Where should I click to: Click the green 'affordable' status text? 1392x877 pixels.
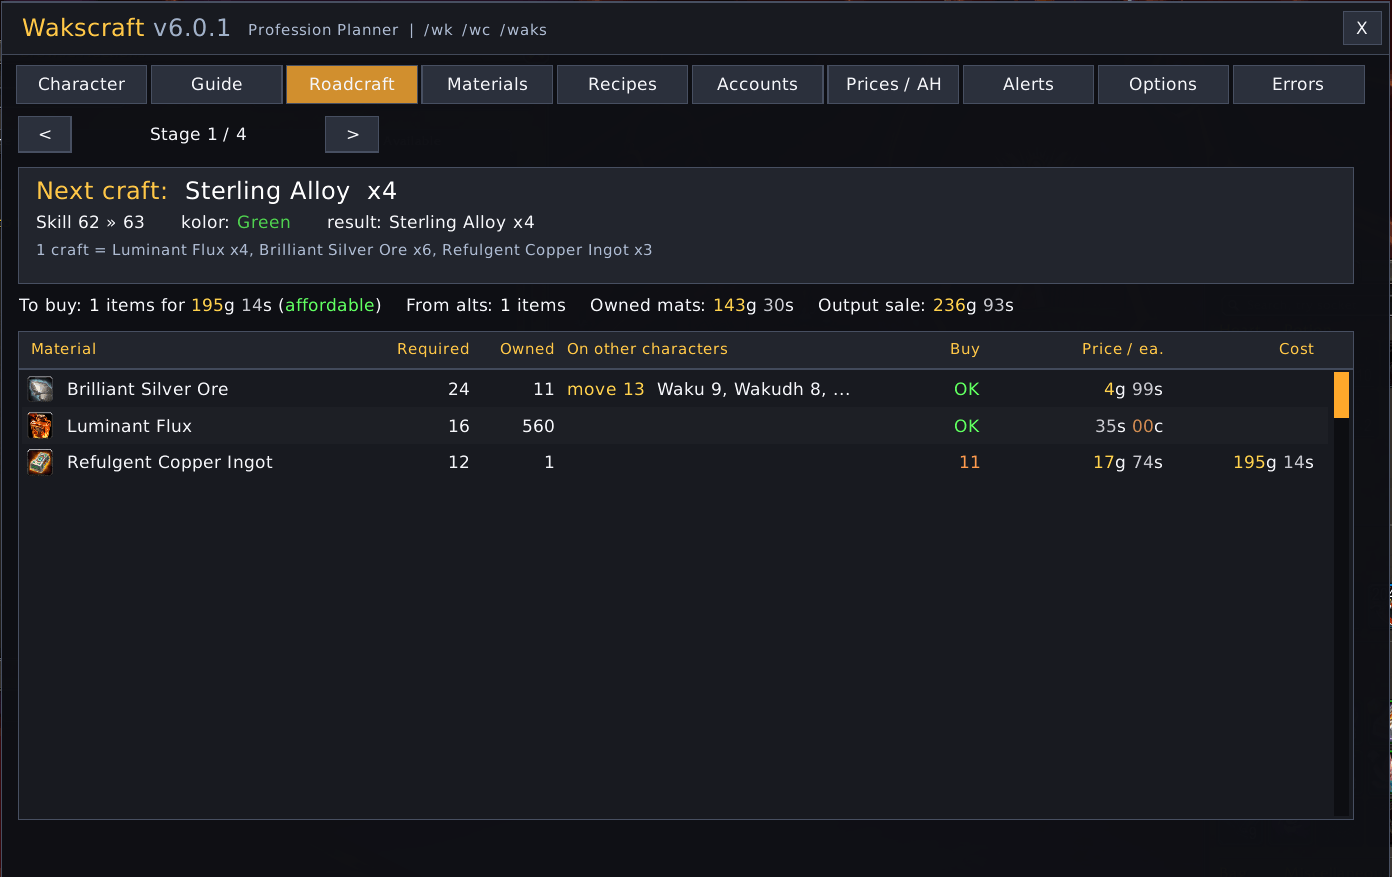coord(330,305)
